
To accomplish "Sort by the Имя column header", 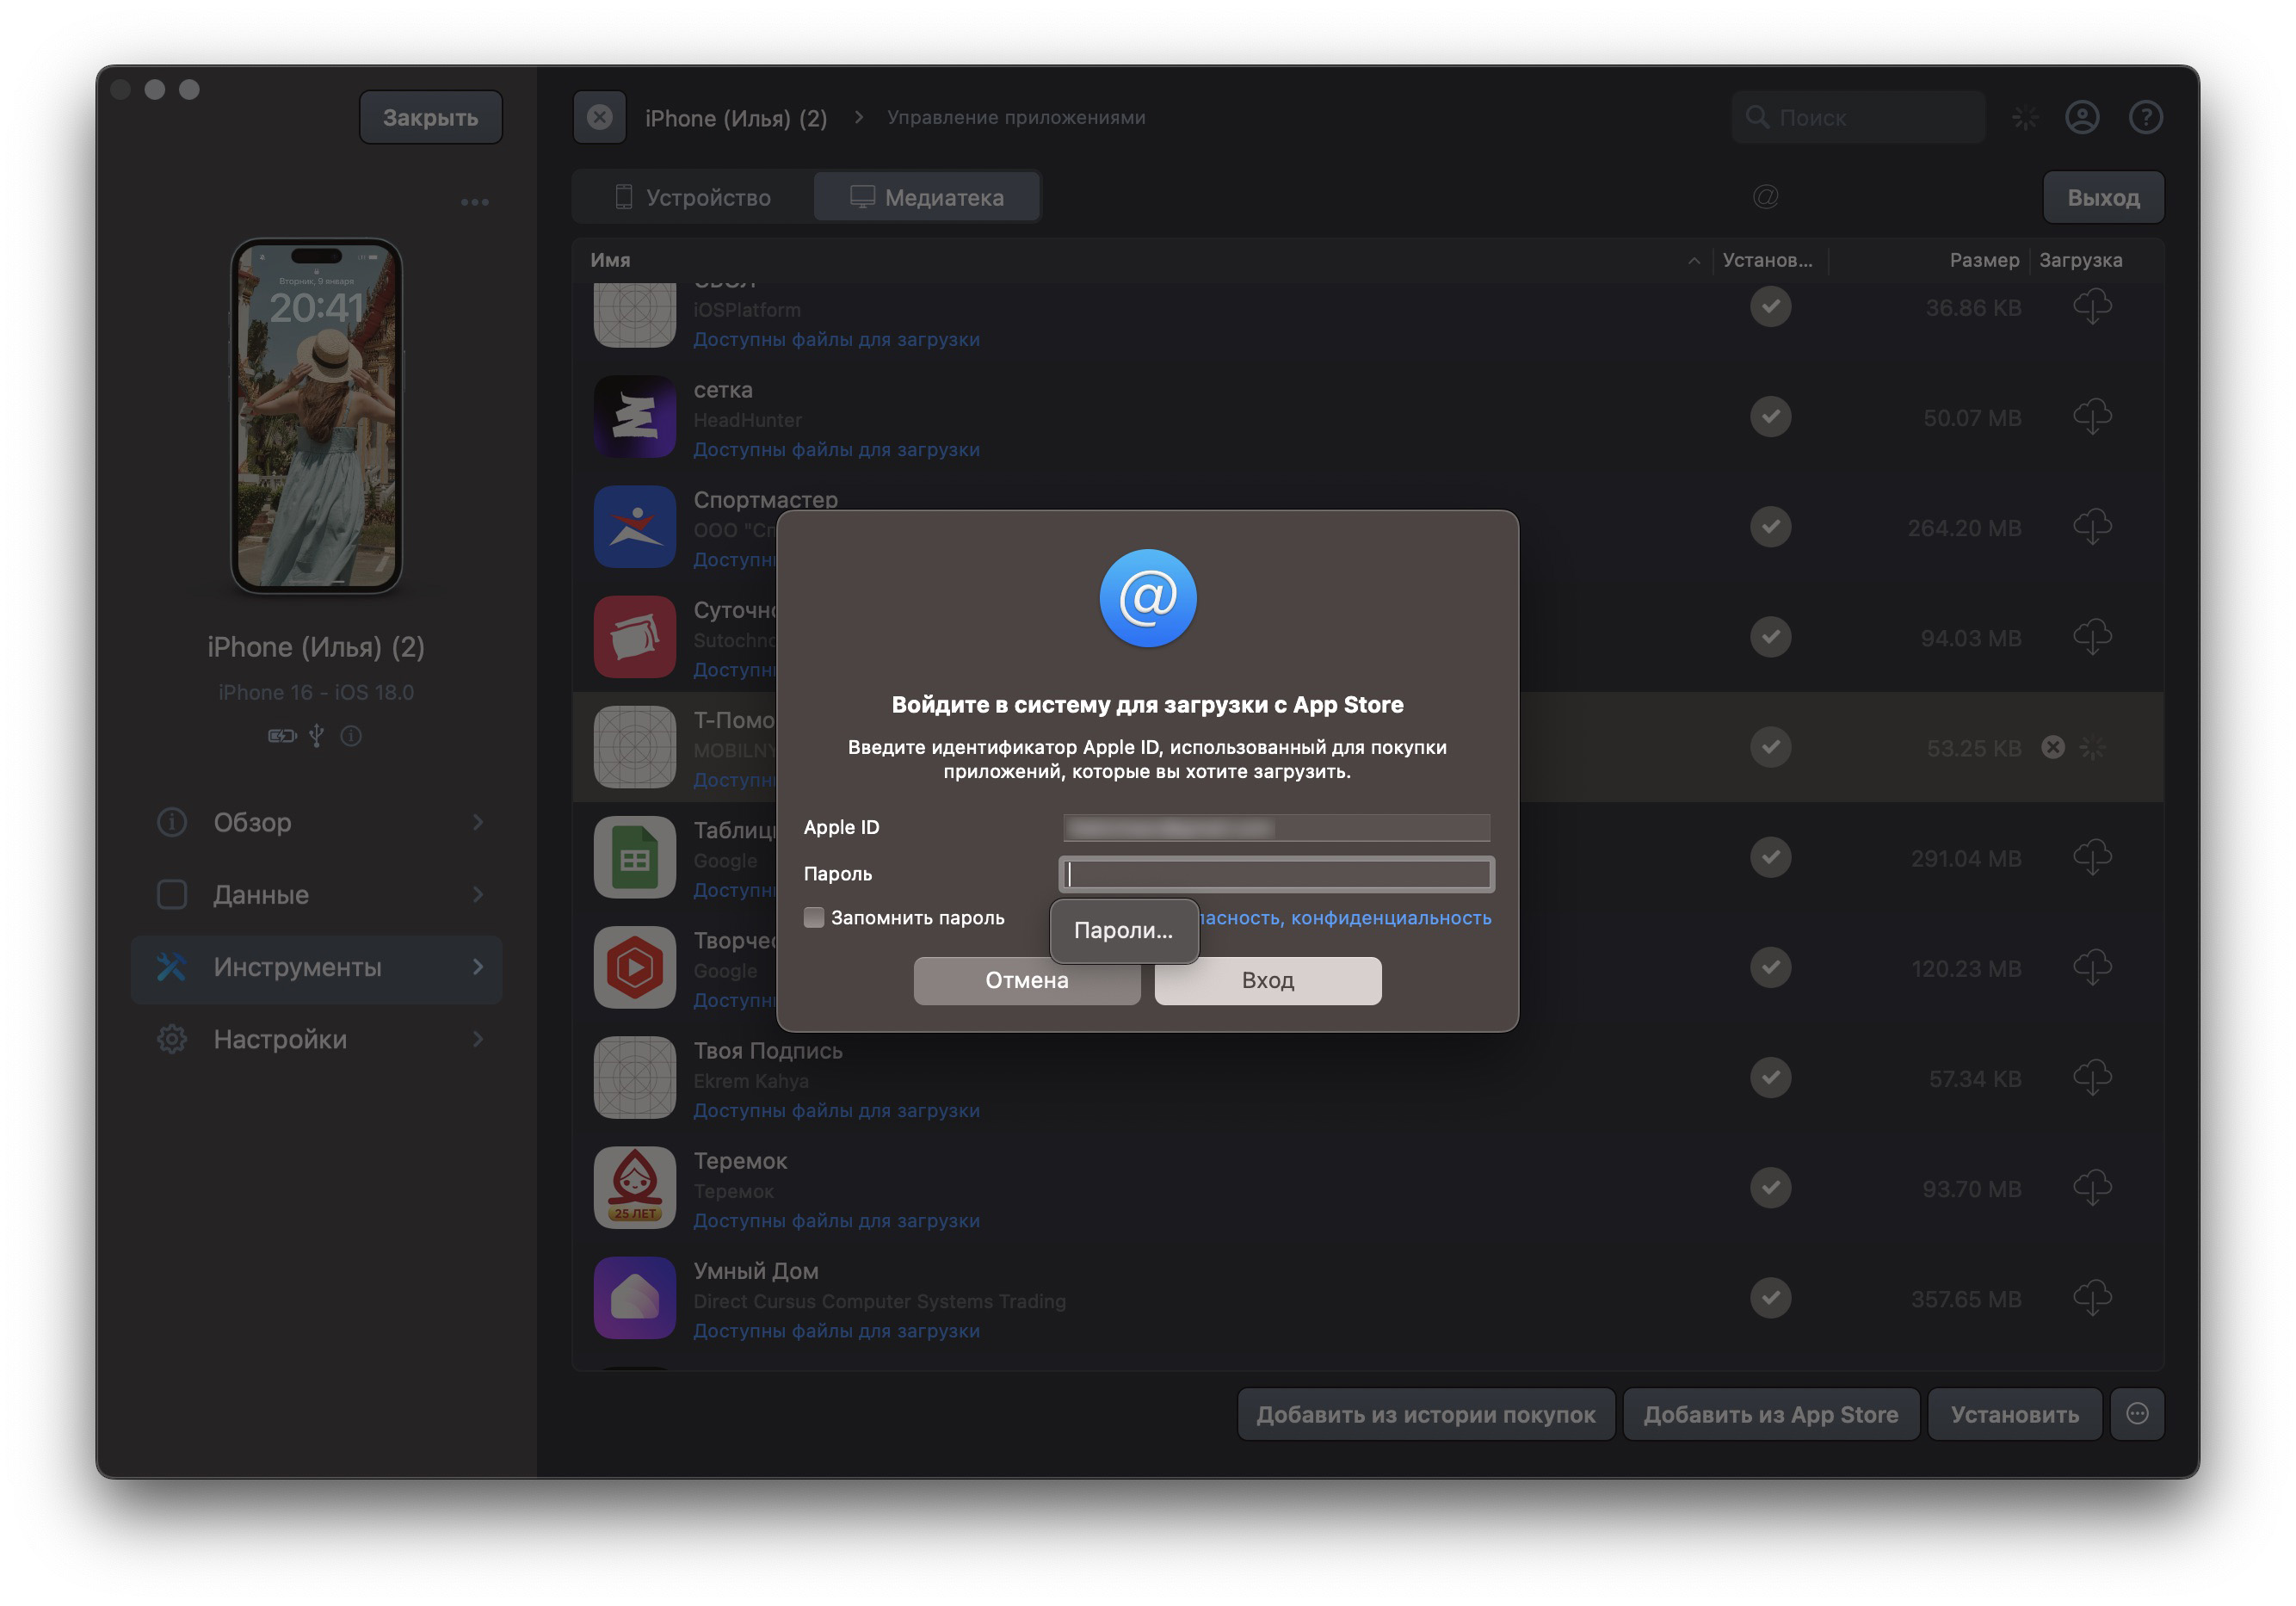I will [x=610, y=260].
